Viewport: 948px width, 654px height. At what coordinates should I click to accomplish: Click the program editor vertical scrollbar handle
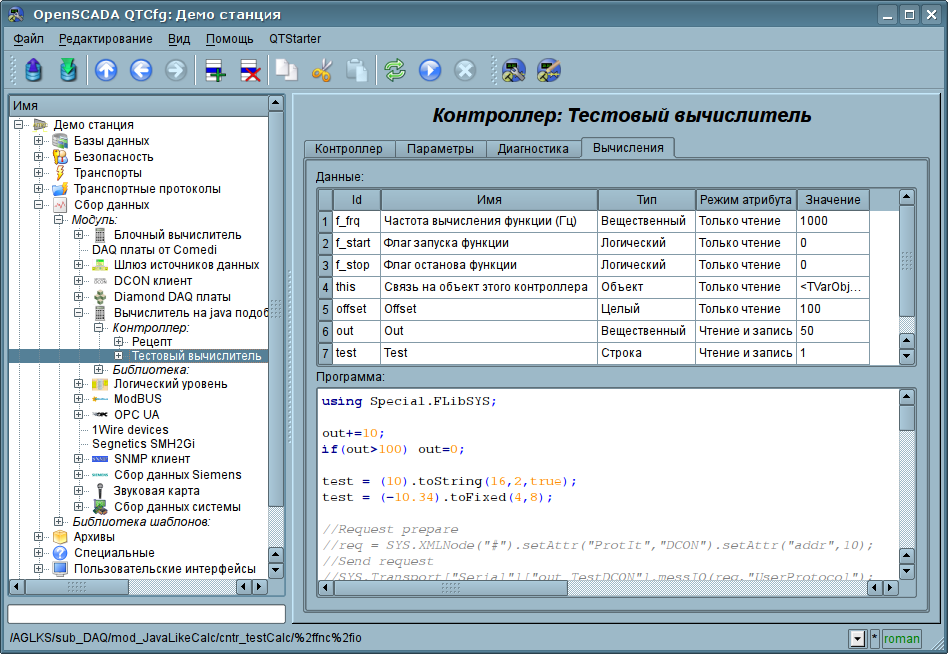click(906, 418)
